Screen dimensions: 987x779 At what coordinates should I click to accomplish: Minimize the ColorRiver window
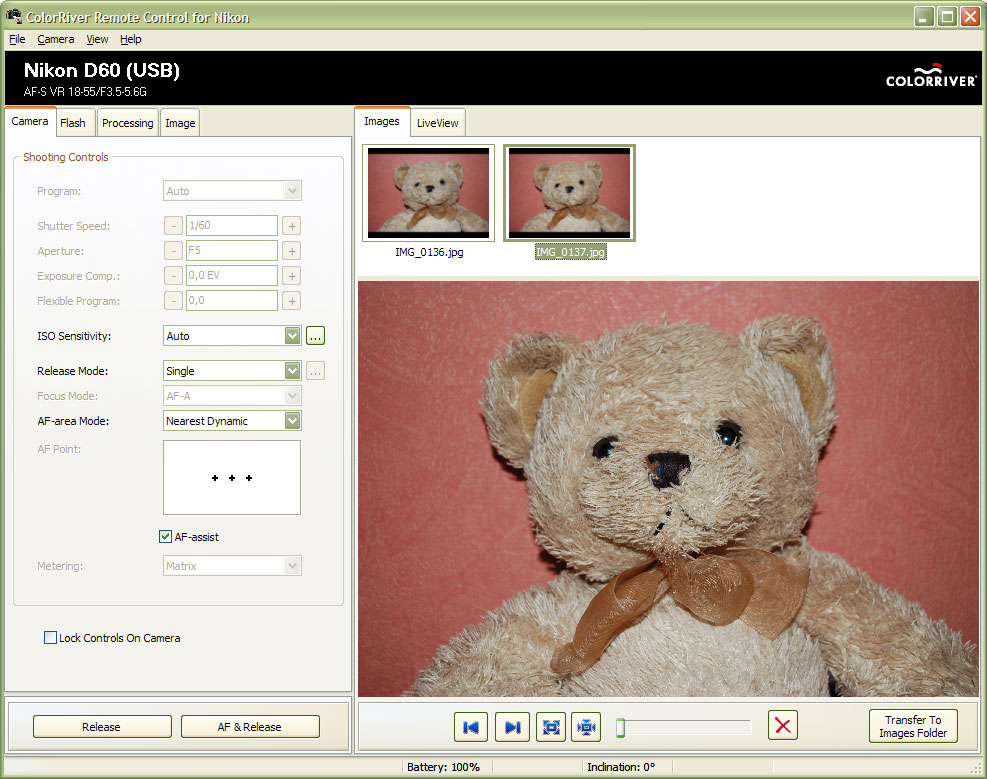pos(923,16)
